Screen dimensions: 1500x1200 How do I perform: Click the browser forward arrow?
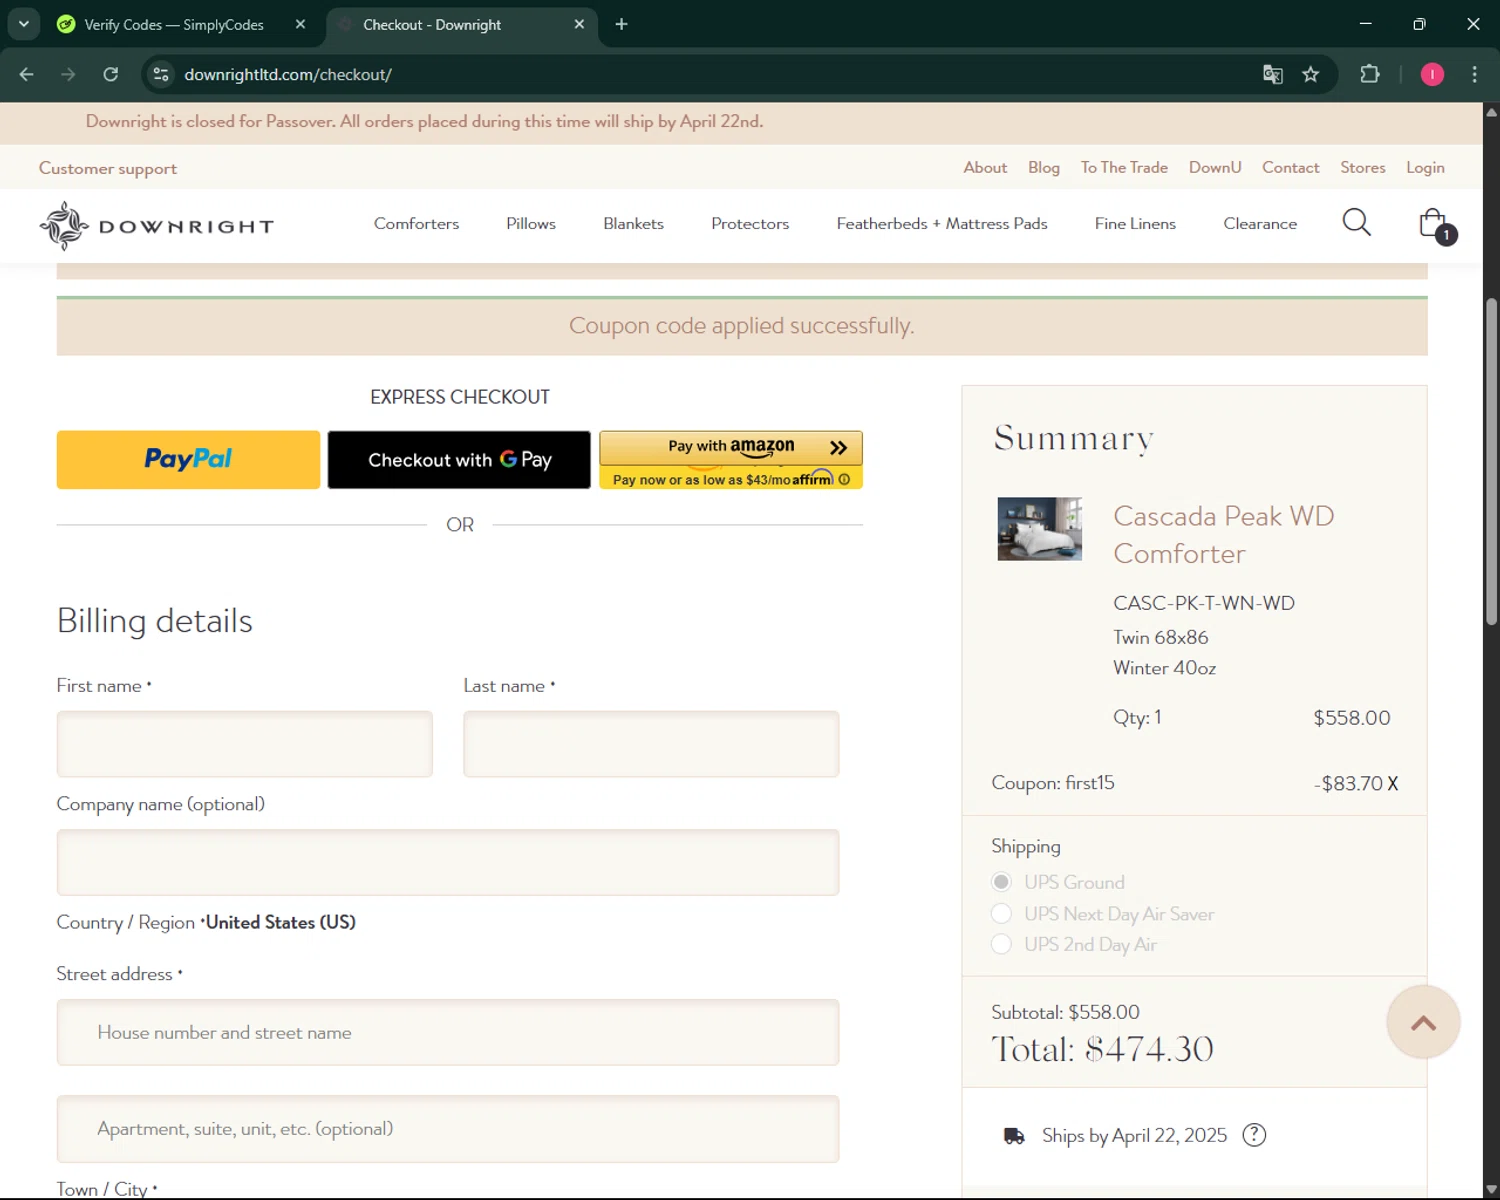pos(68,74)
